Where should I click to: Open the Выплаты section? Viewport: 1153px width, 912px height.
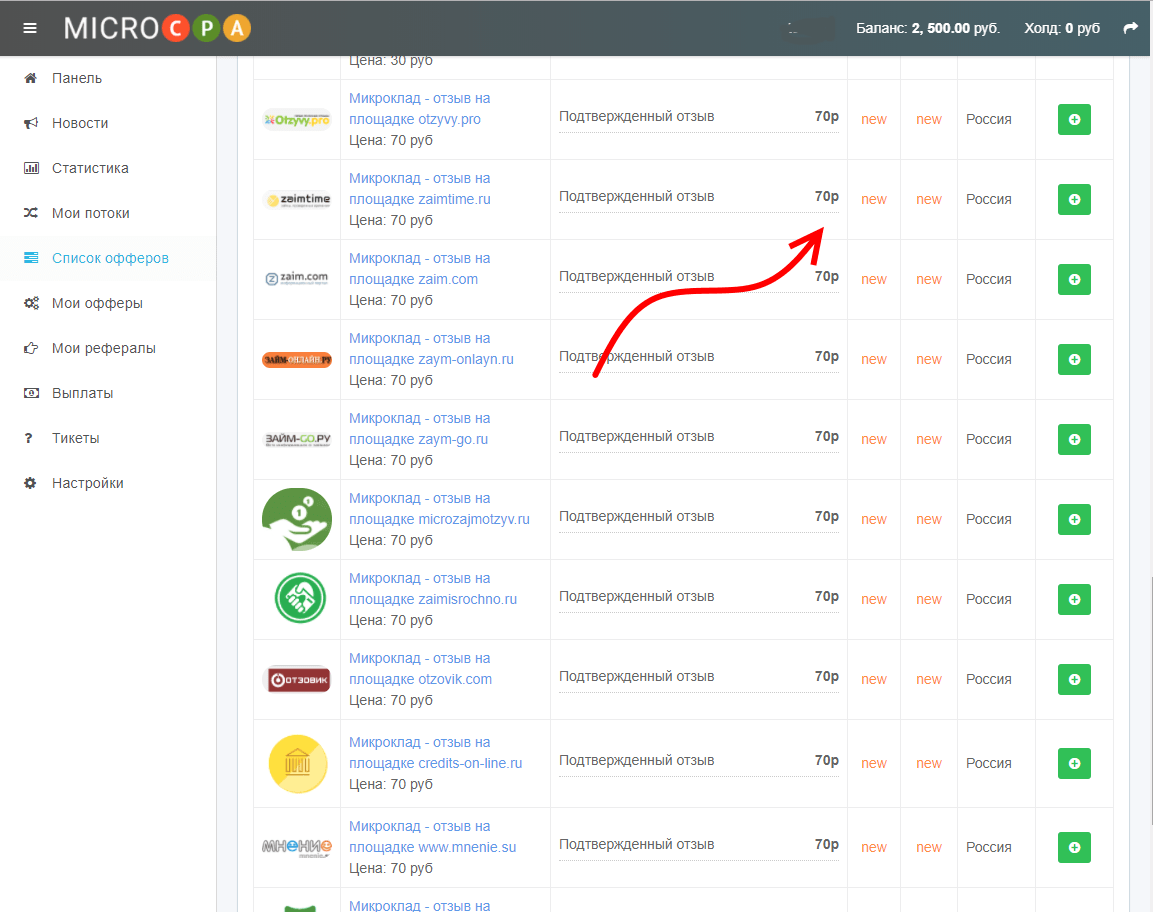[82, 393]
